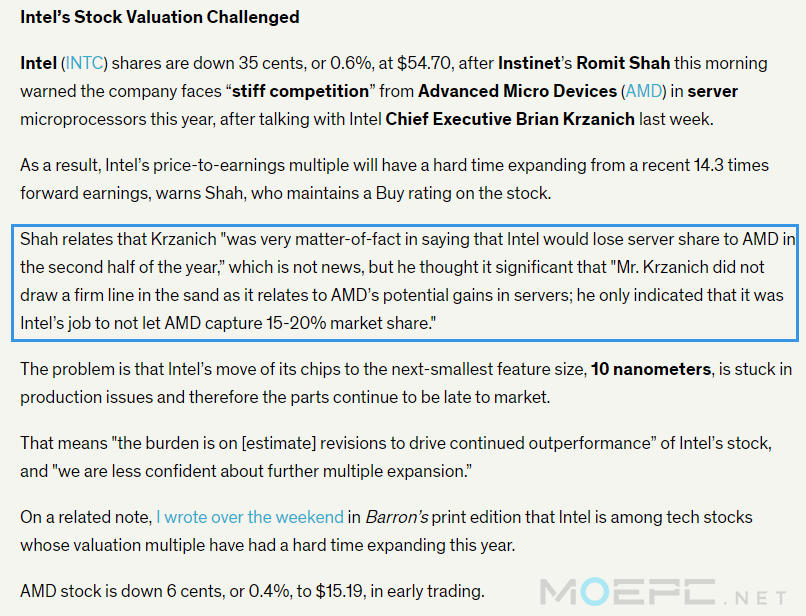Click the 'Intel's Stock Valuation Challenged' headline
806x616 pixels.
tap(160, 17)
